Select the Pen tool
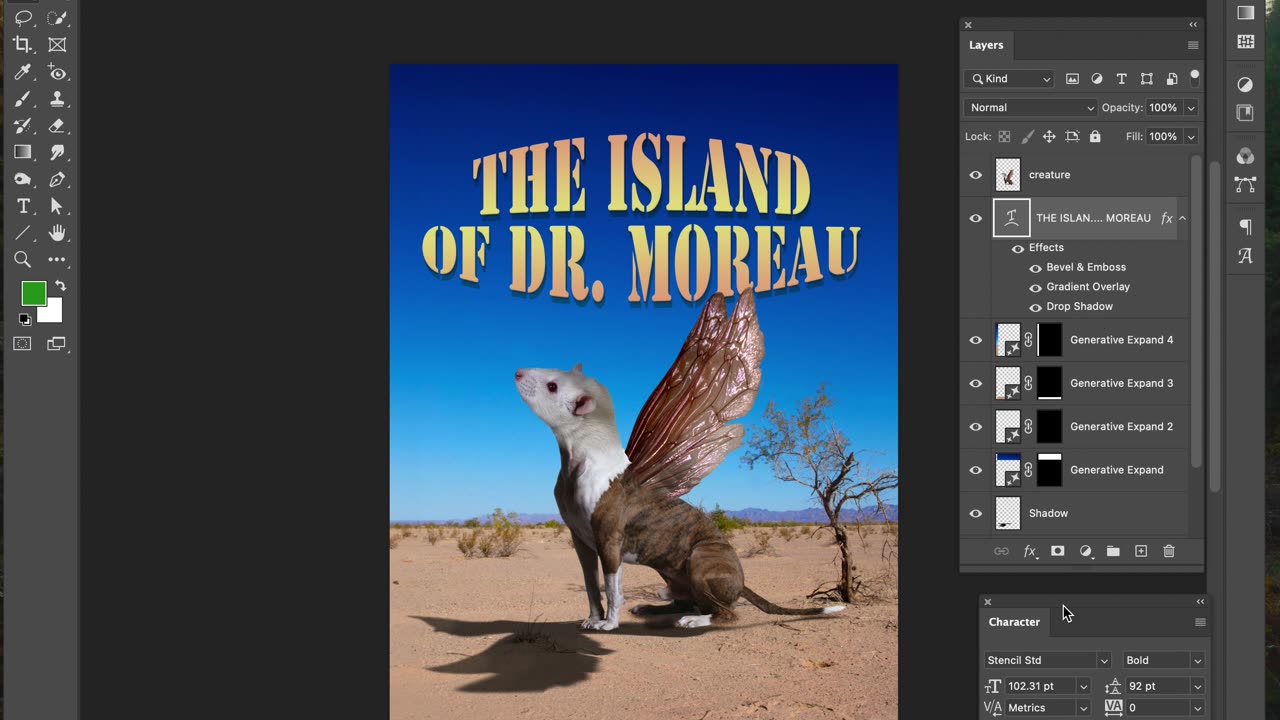This screenshot has width=1280, height=720. point(57,179)
